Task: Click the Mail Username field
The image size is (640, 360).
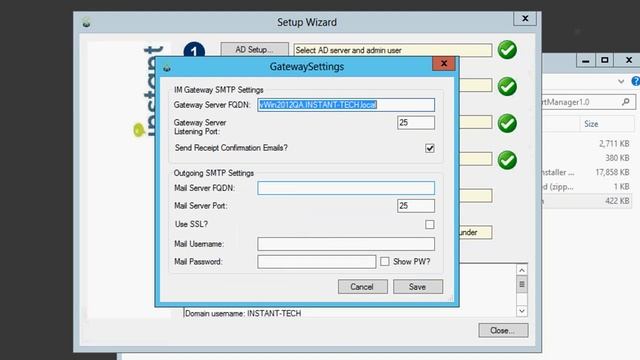Action: [x=346, y=244]
